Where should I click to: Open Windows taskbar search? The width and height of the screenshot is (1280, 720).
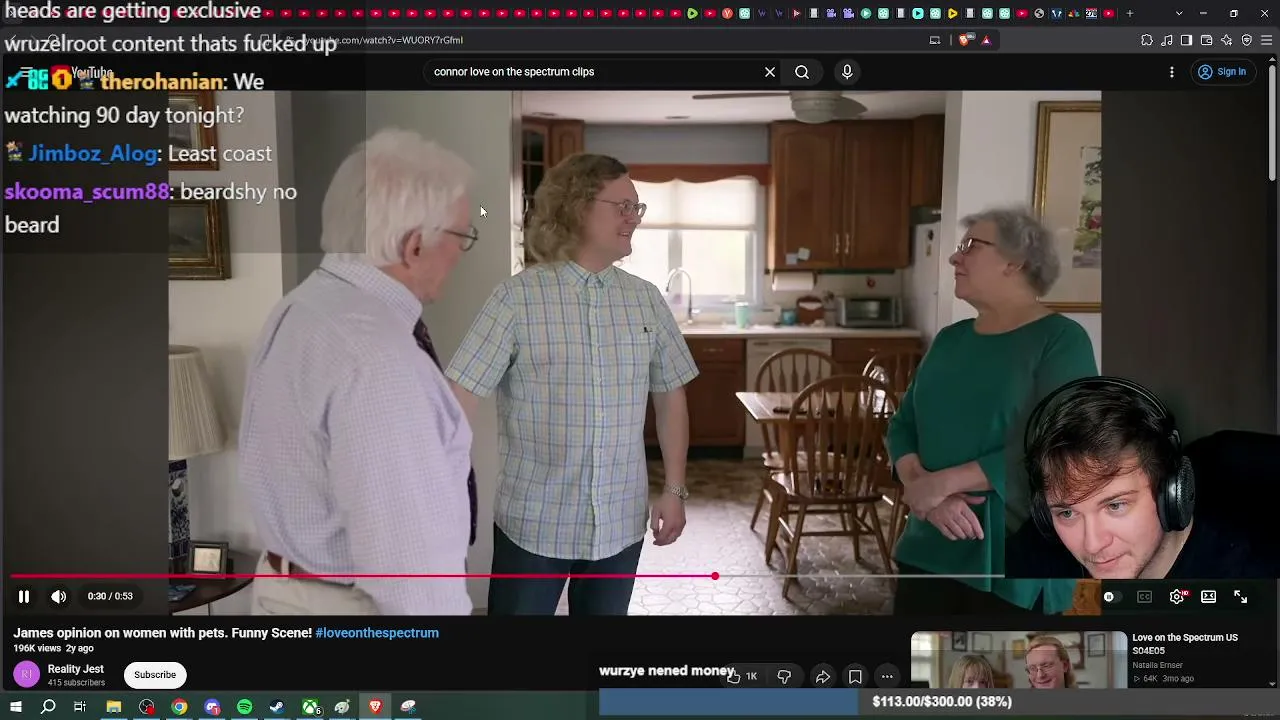click(48, 707)
